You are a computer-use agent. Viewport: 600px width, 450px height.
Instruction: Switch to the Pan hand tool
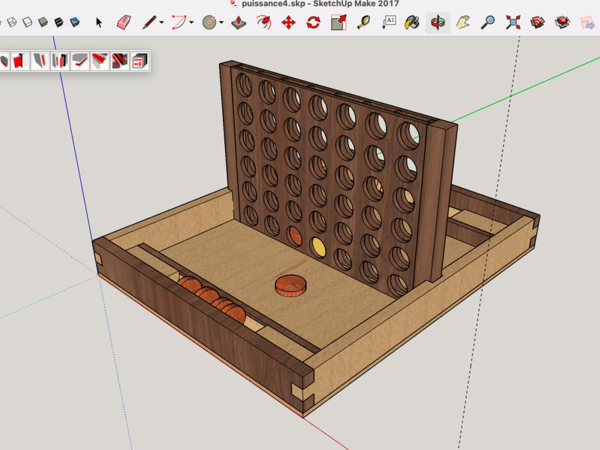462,21
